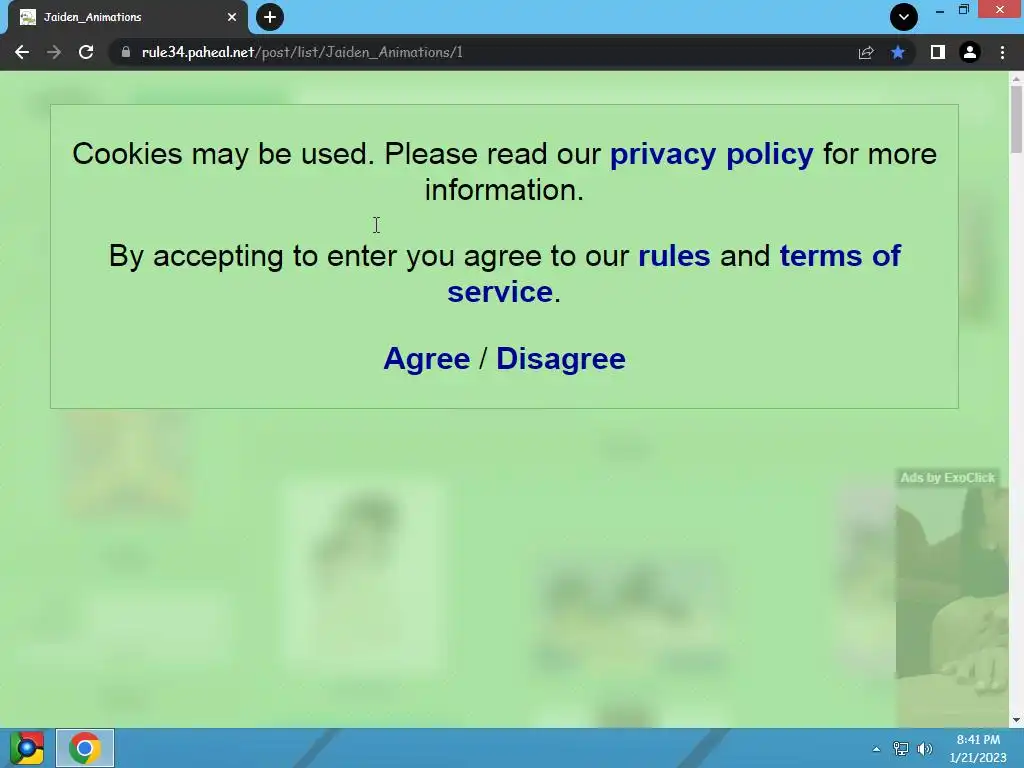Minimize the Chrome window

coord(940,10)
